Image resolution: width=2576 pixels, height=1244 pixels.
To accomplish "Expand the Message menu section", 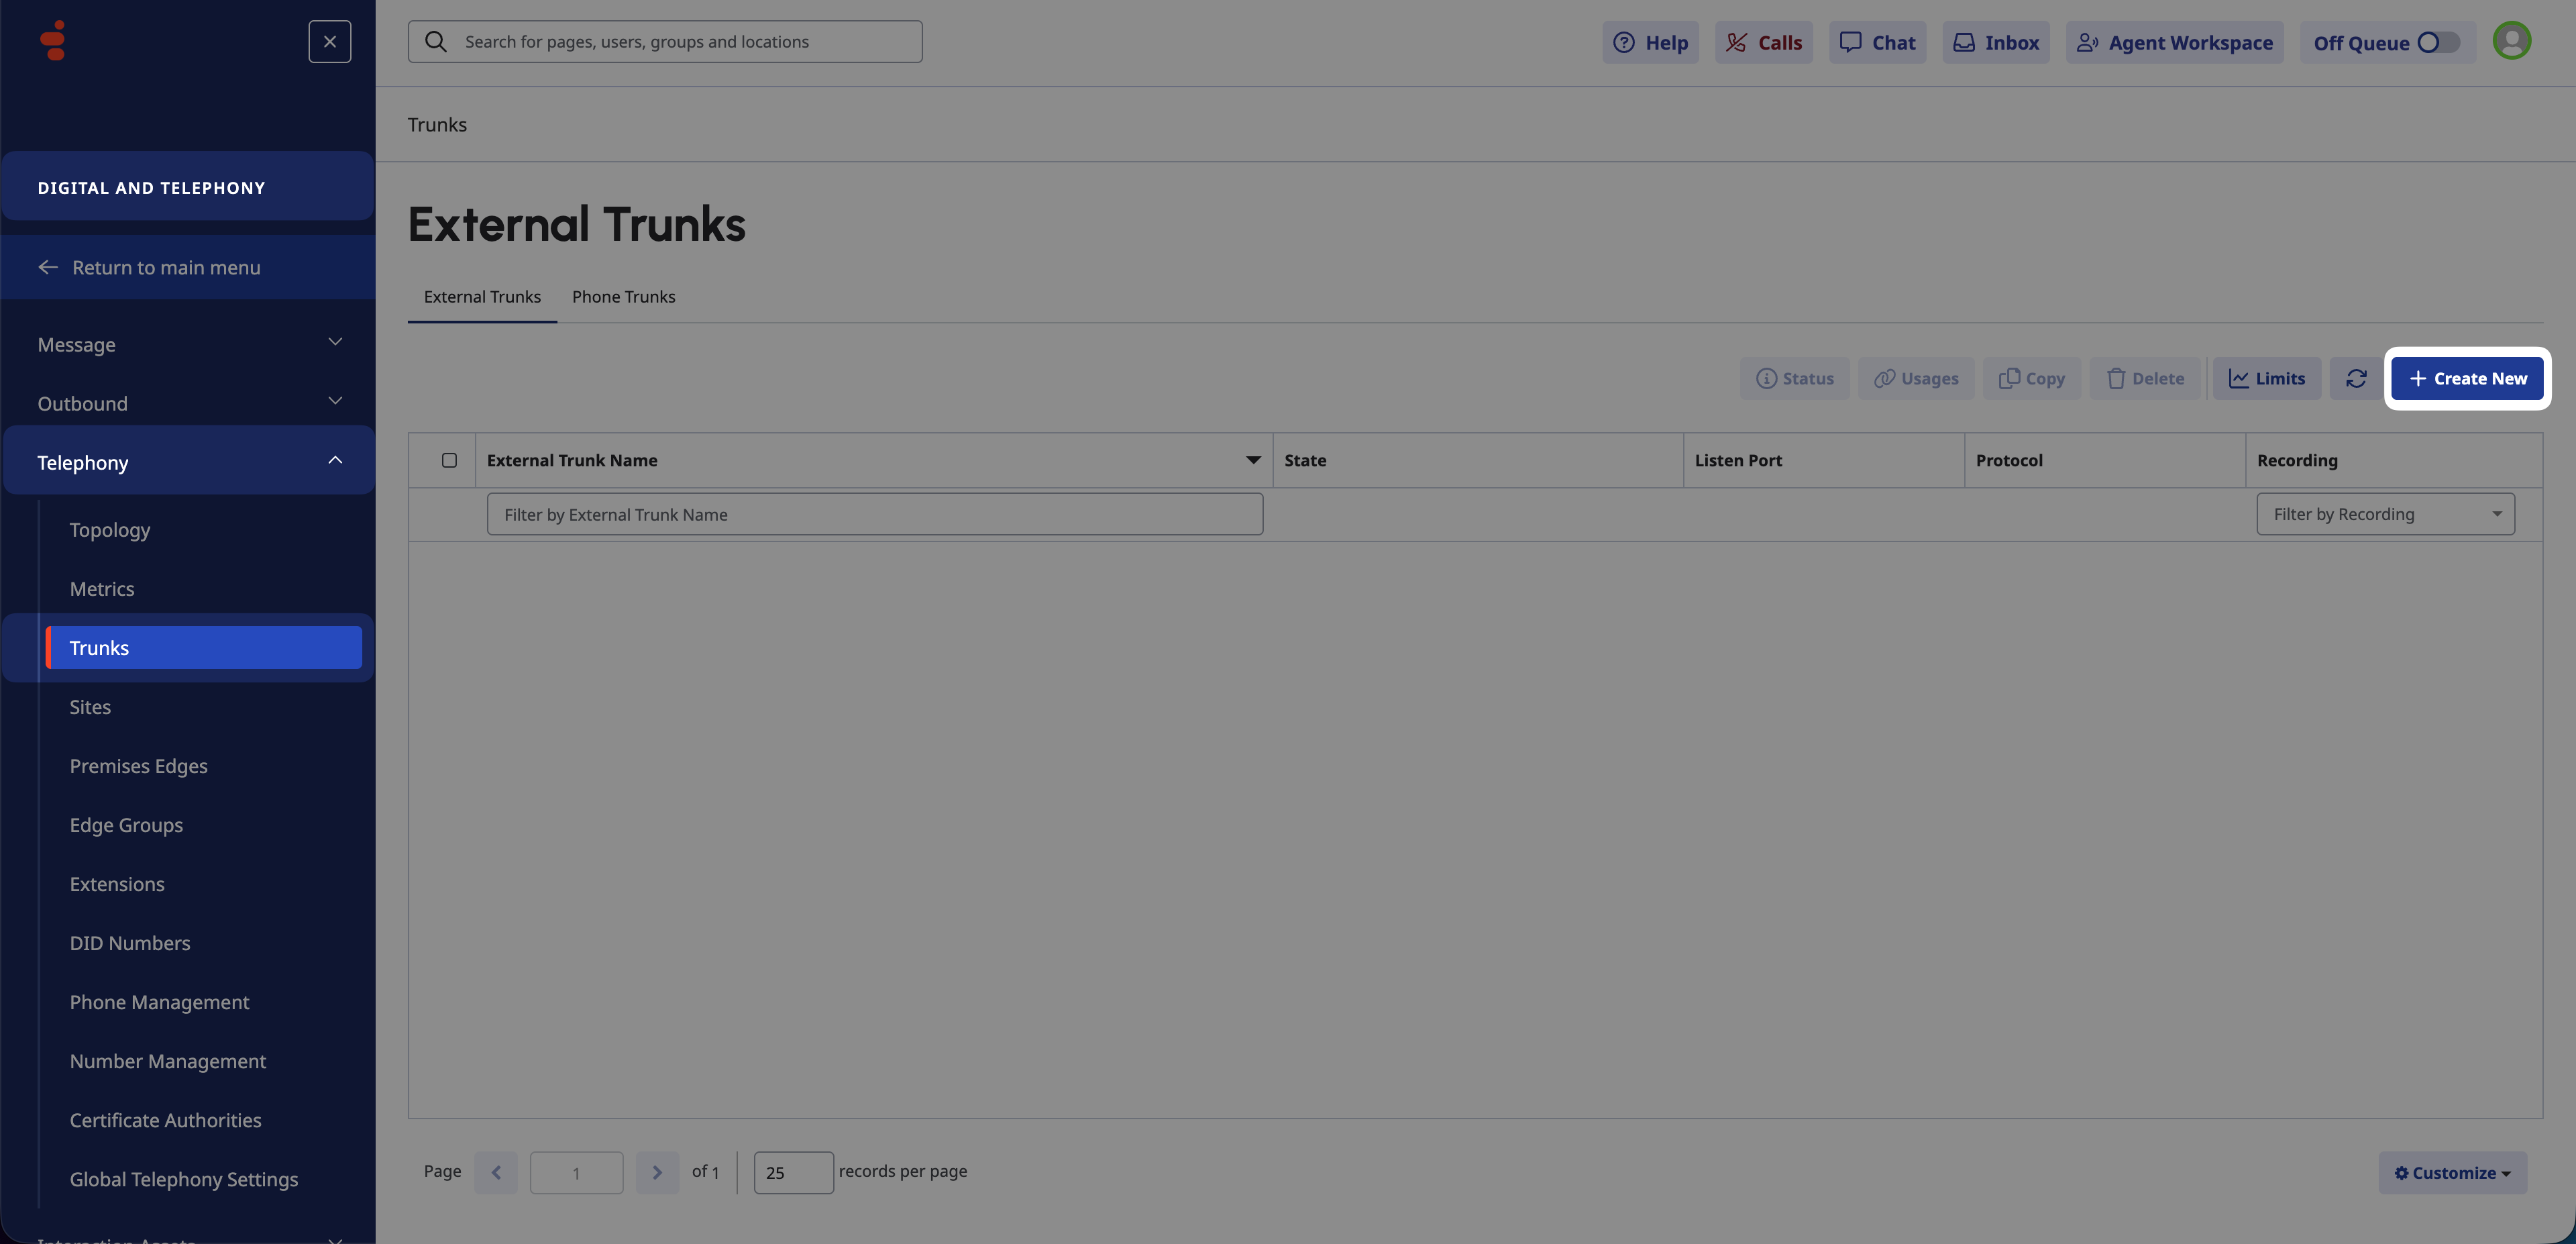I will coord(188,345).
